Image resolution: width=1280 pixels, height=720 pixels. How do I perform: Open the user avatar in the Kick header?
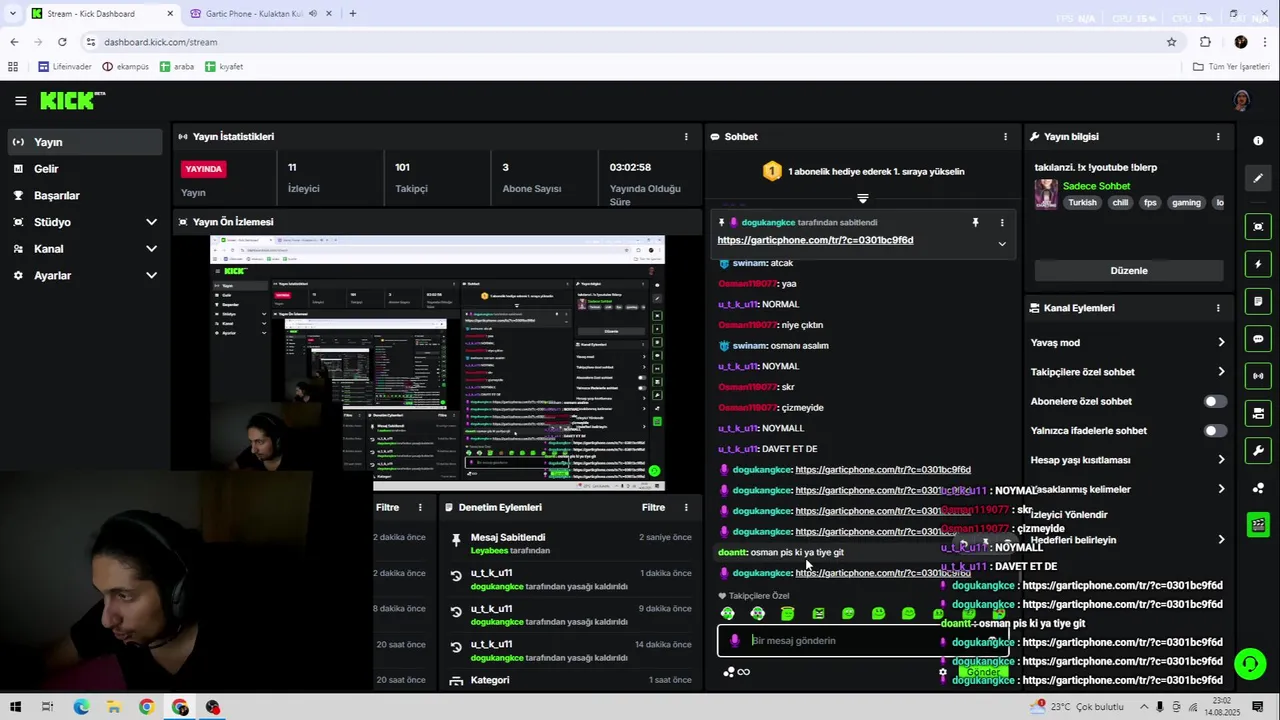coord(1241,100)
